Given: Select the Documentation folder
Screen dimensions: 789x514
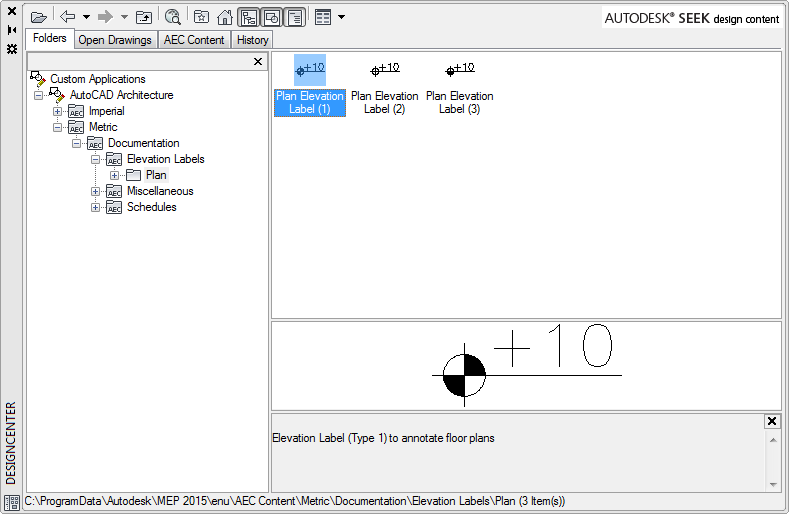Looking at the screenshot, I should click(143, 143).
